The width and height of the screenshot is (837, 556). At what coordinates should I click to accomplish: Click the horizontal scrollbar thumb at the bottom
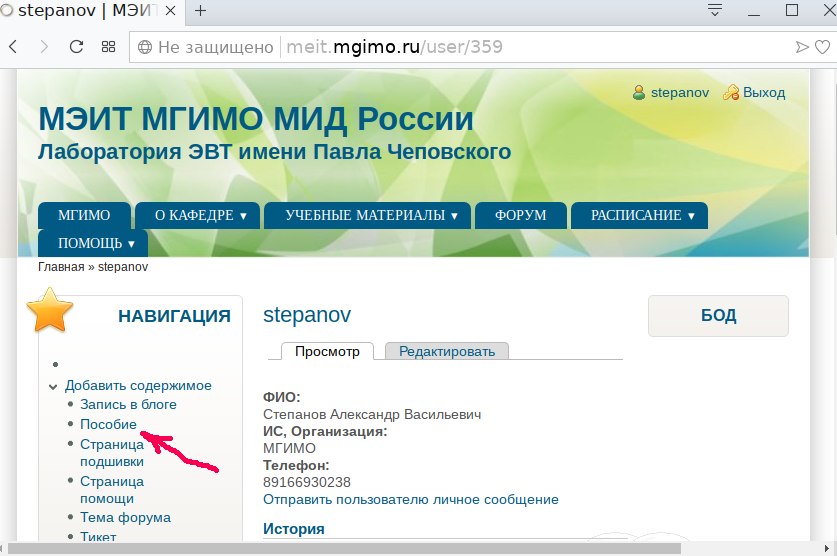point(344,549)
